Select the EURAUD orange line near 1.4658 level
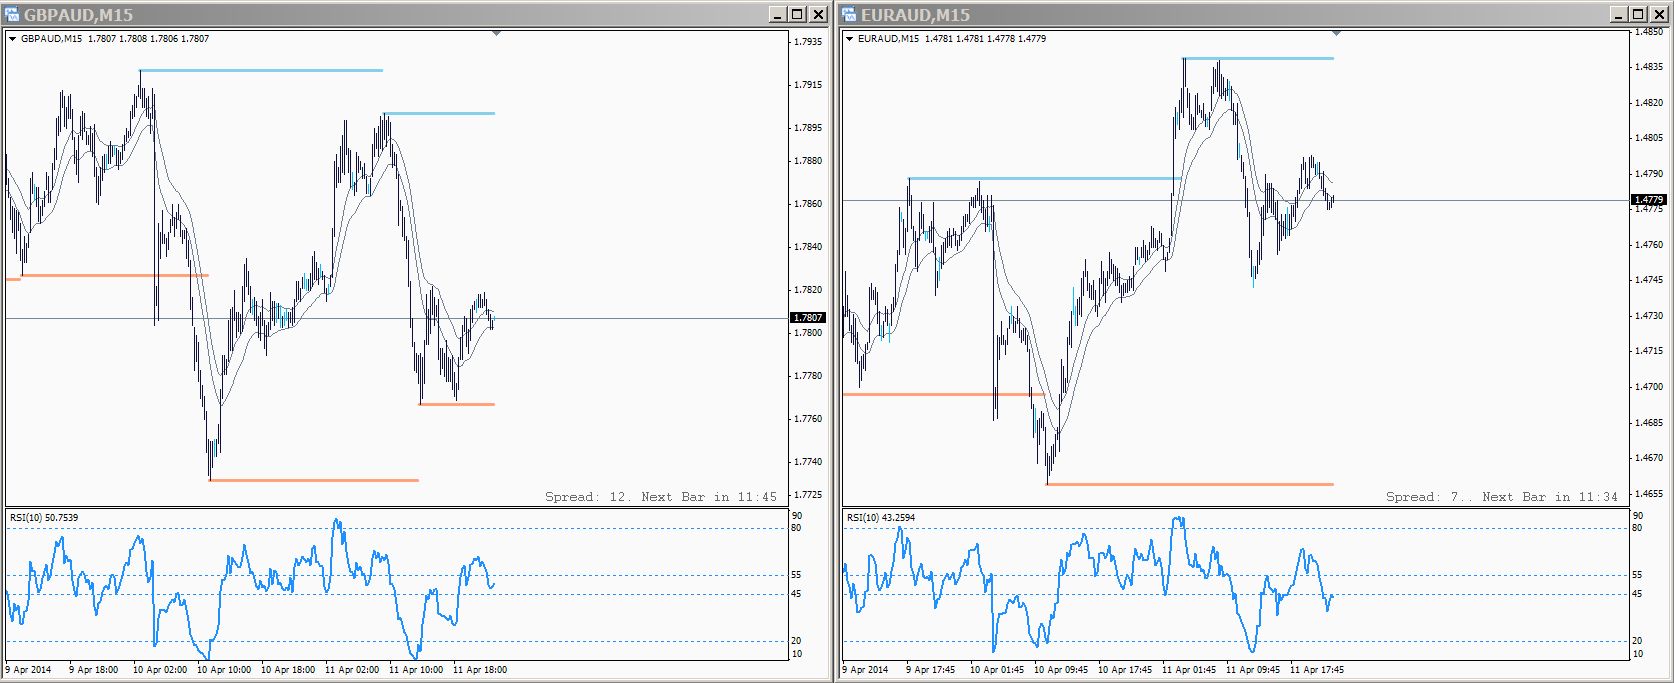 click(x=1190, y=484)
